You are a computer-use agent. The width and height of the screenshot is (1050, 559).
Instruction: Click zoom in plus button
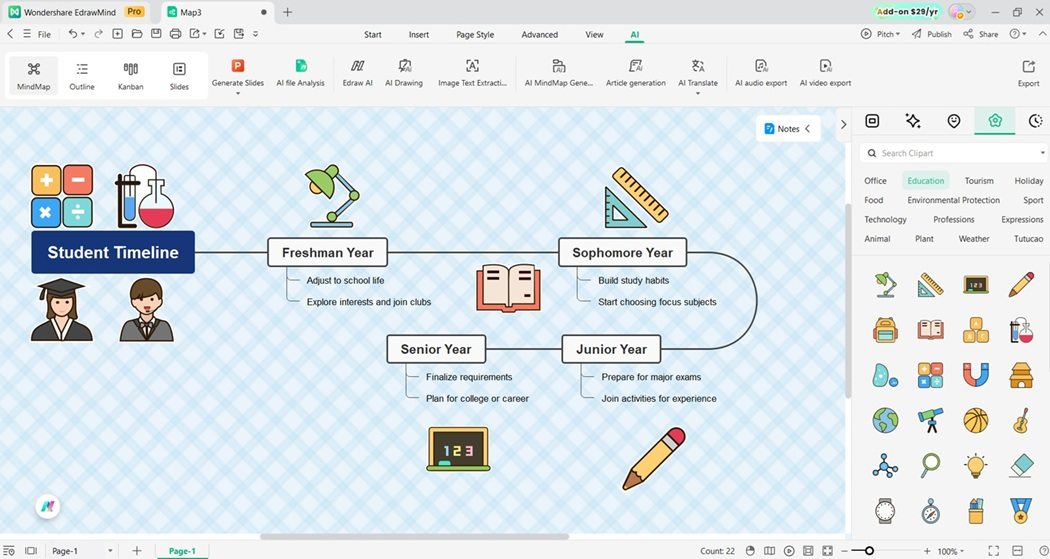click(927, 551)
